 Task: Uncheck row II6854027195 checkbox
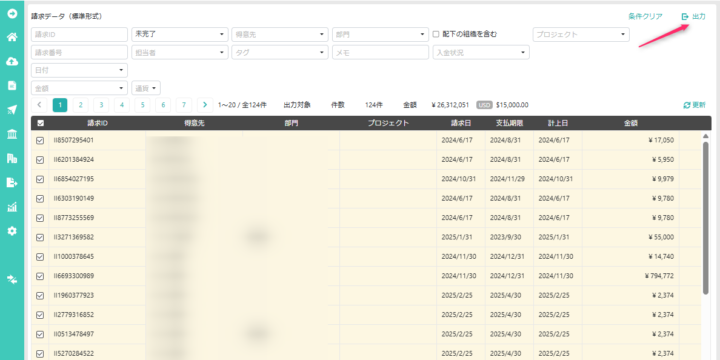40,179
